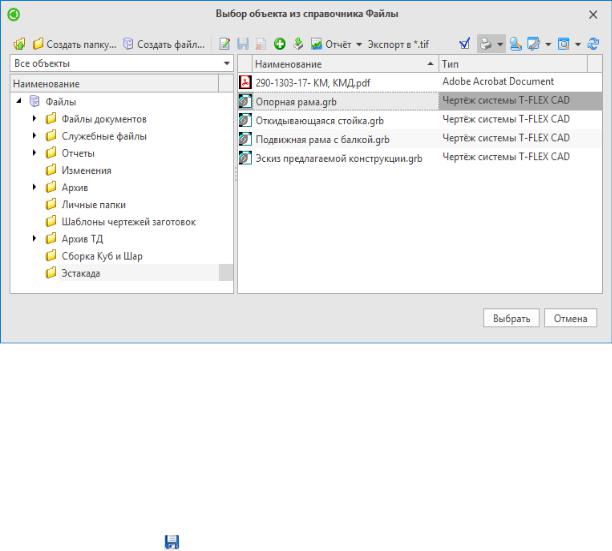Click the Отмена button
612x551 pixels.
pos(571,318)
